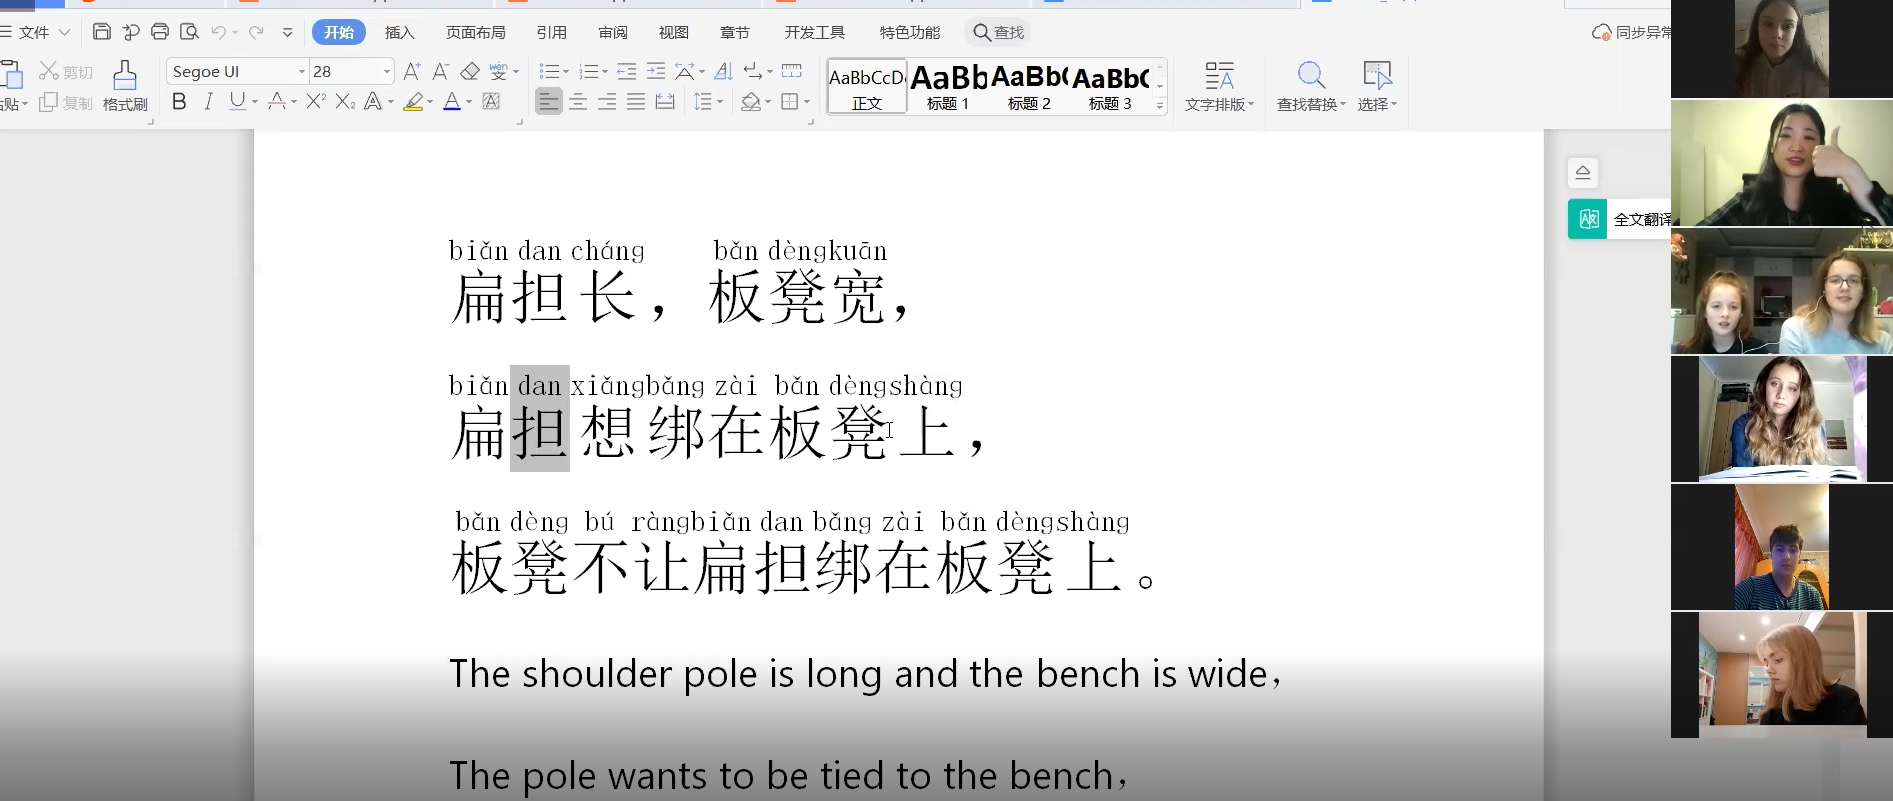Toggle bold formatting
Image resolution: width=1893 pixels, height=801 pixels.
179,101
